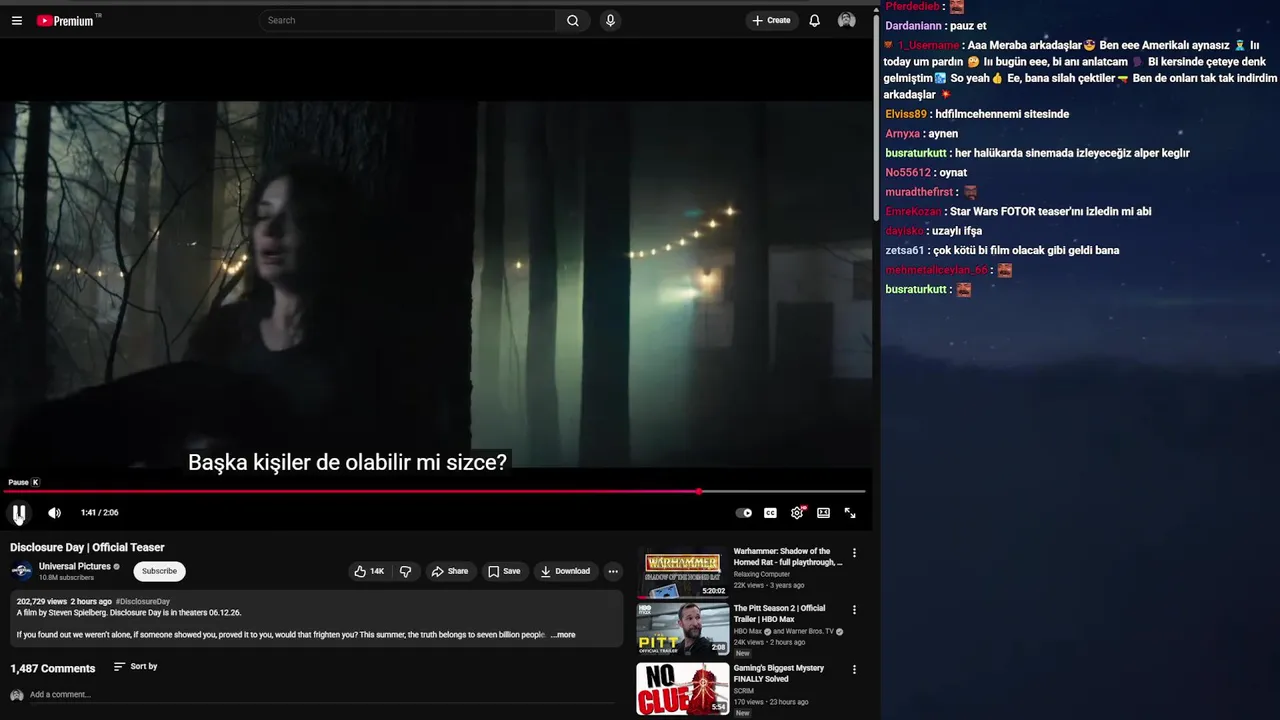
Task: Pause the video playback
Action: (x=19, y=513)
